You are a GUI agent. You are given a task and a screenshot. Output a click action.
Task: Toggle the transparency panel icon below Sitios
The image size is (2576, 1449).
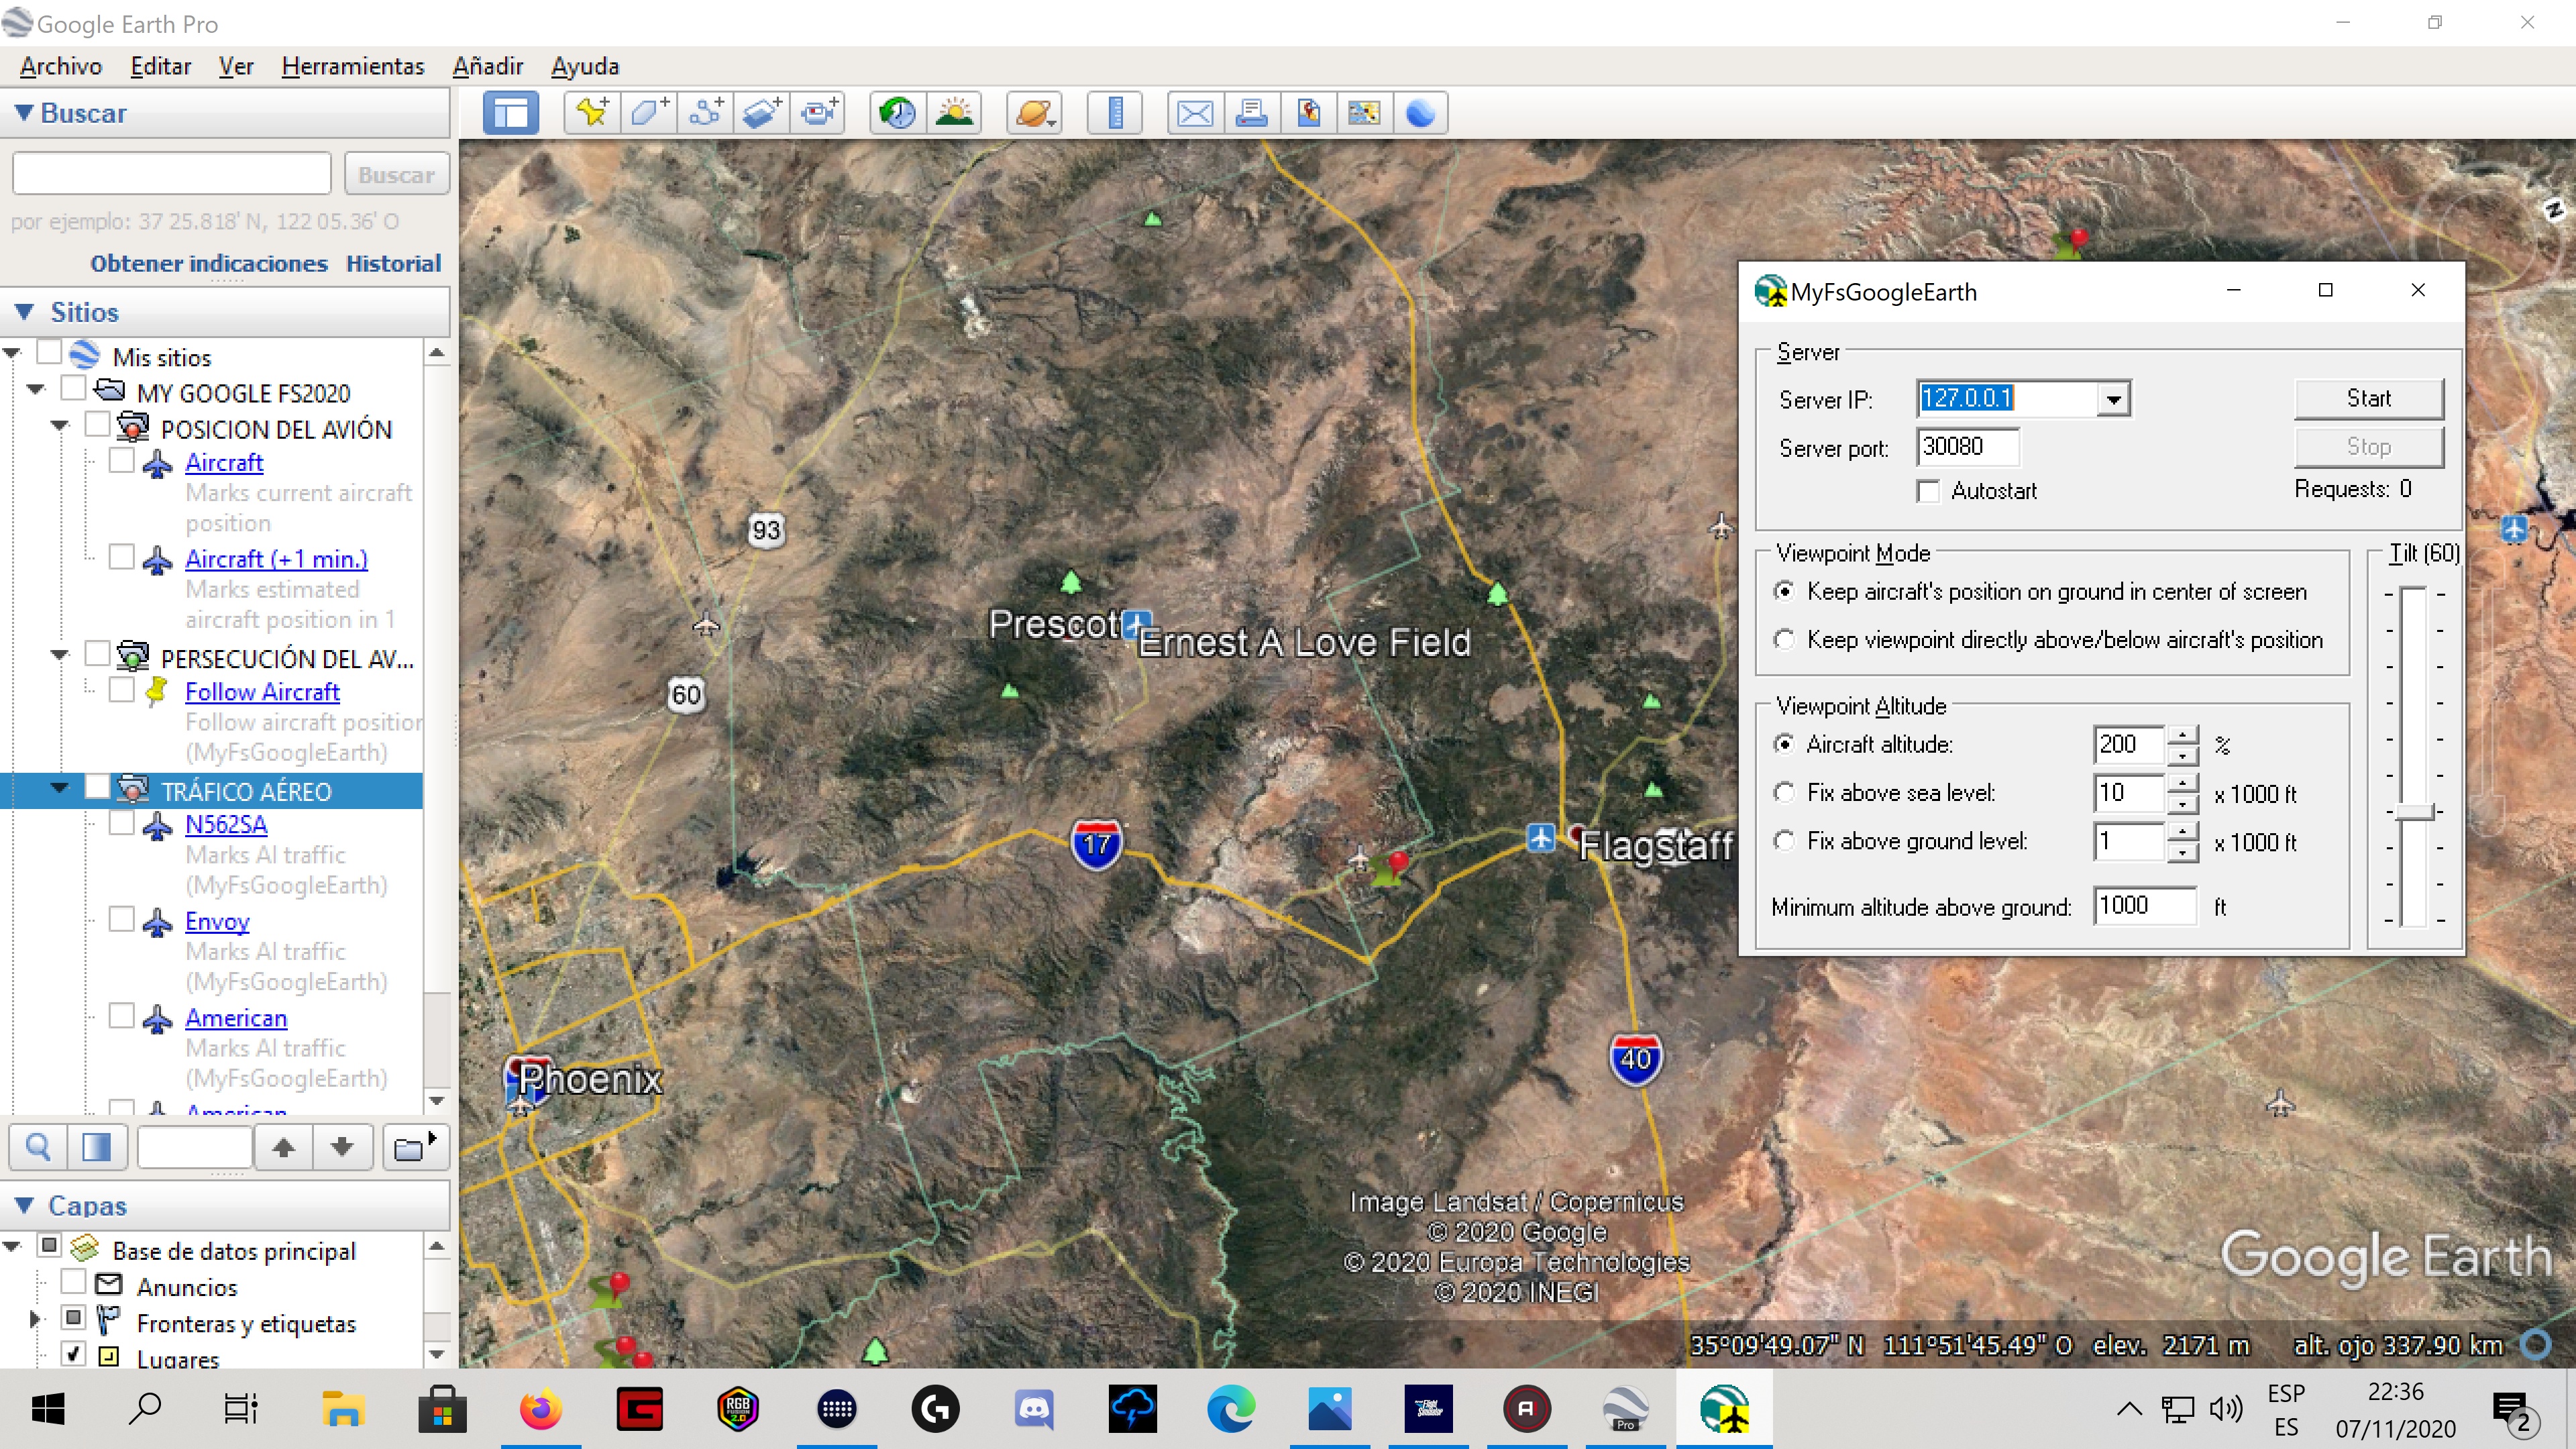tap(97, 1147)
